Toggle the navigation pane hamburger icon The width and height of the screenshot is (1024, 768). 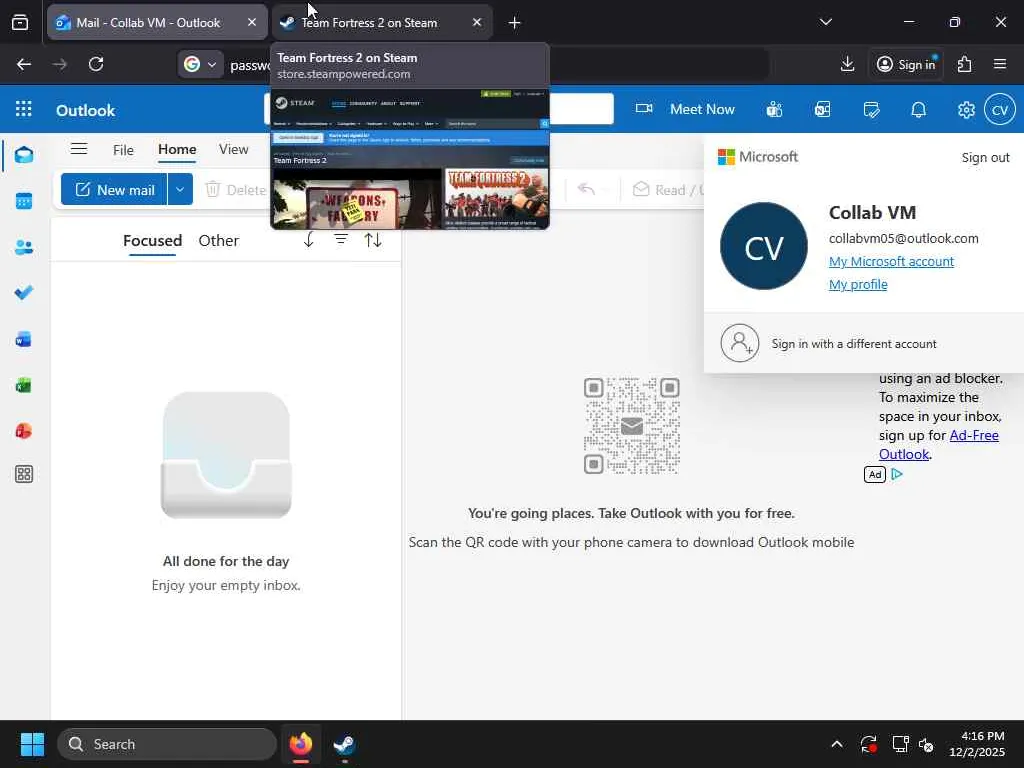pos(79,149)
